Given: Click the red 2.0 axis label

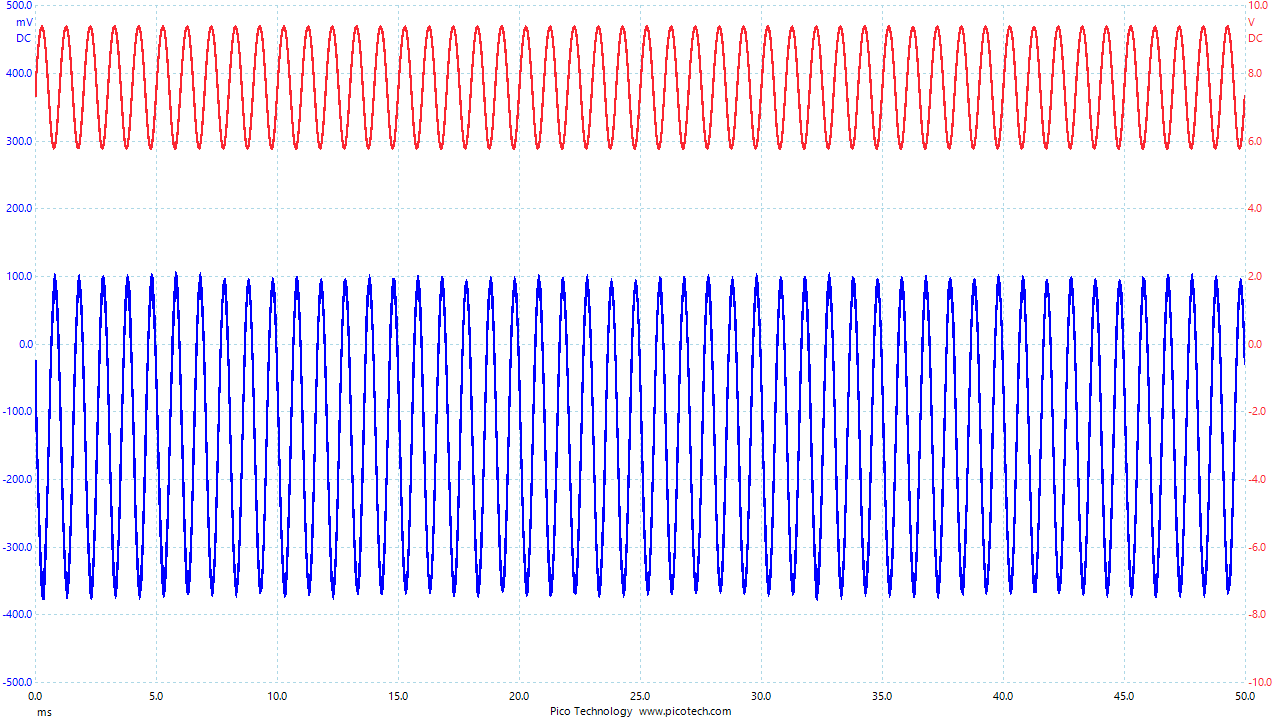Looking at the screenshot, I should click(1255, 277).
